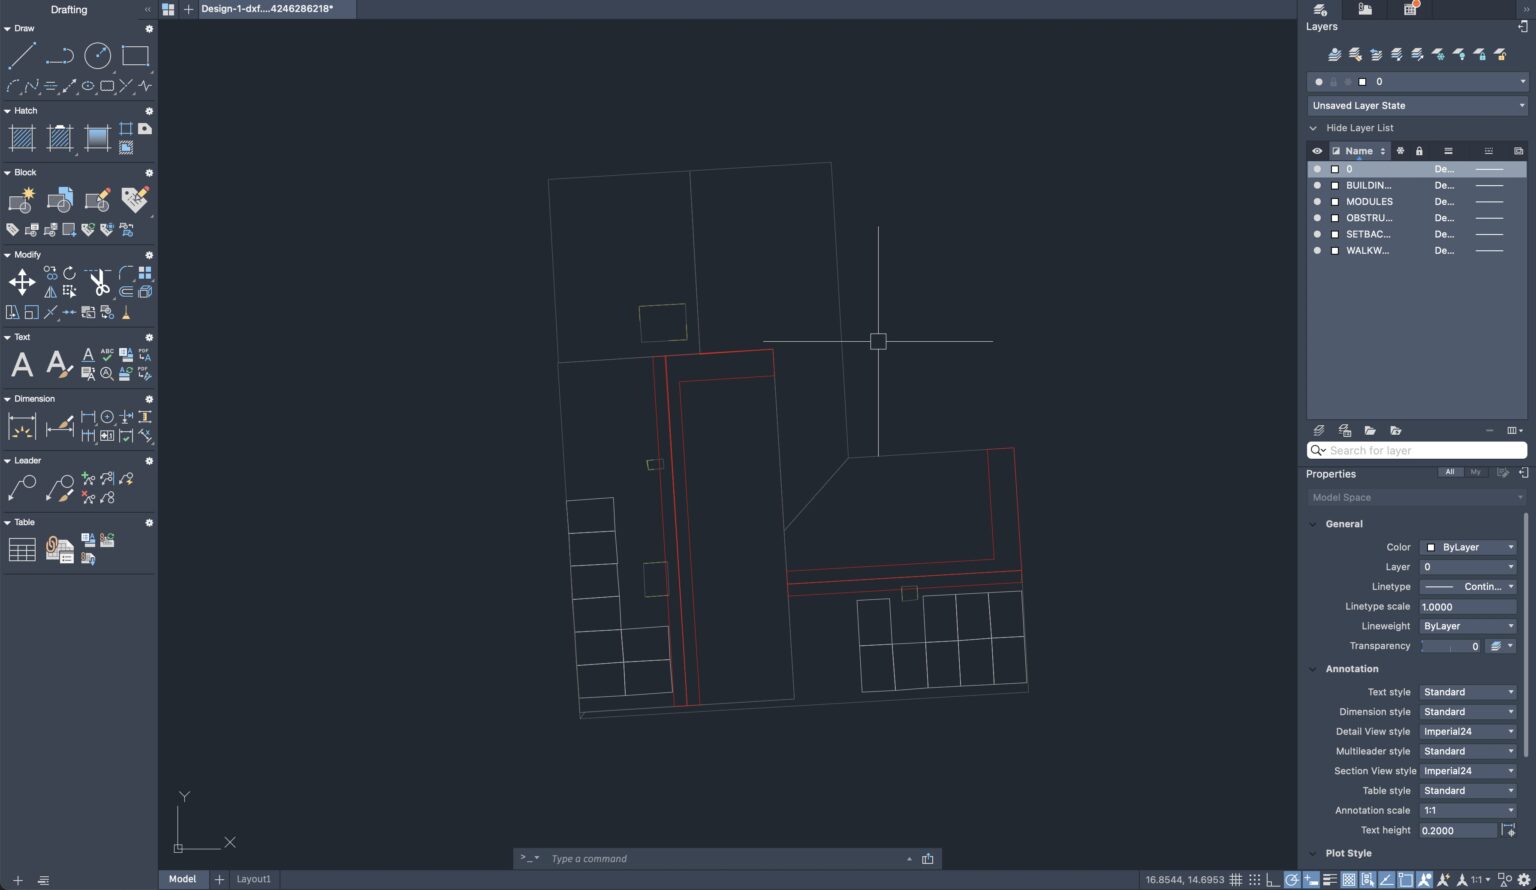Click the Freeze layer icon at top of Layers panel
This screenshot has height=890, width=1536.
(1440, 55)
